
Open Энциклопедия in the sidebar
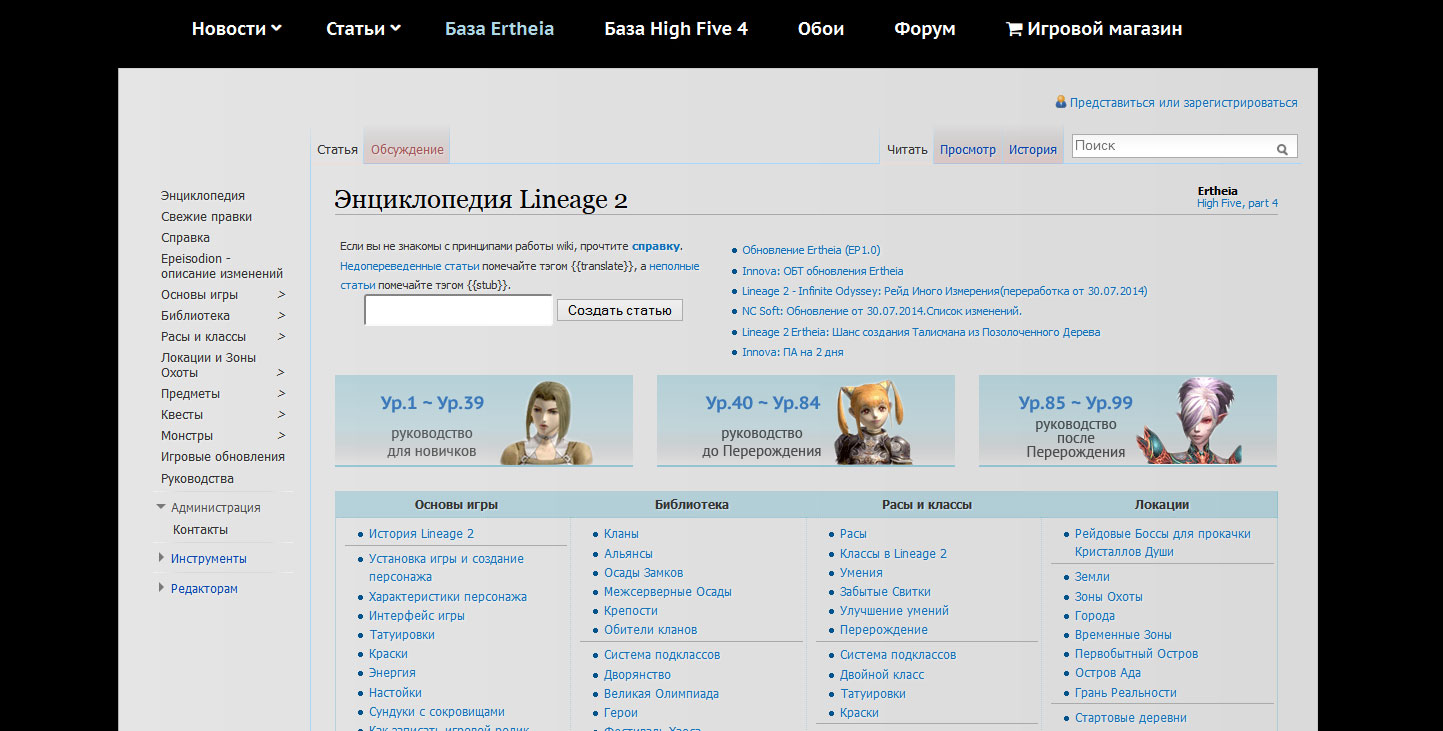click(x=203, y=196)
